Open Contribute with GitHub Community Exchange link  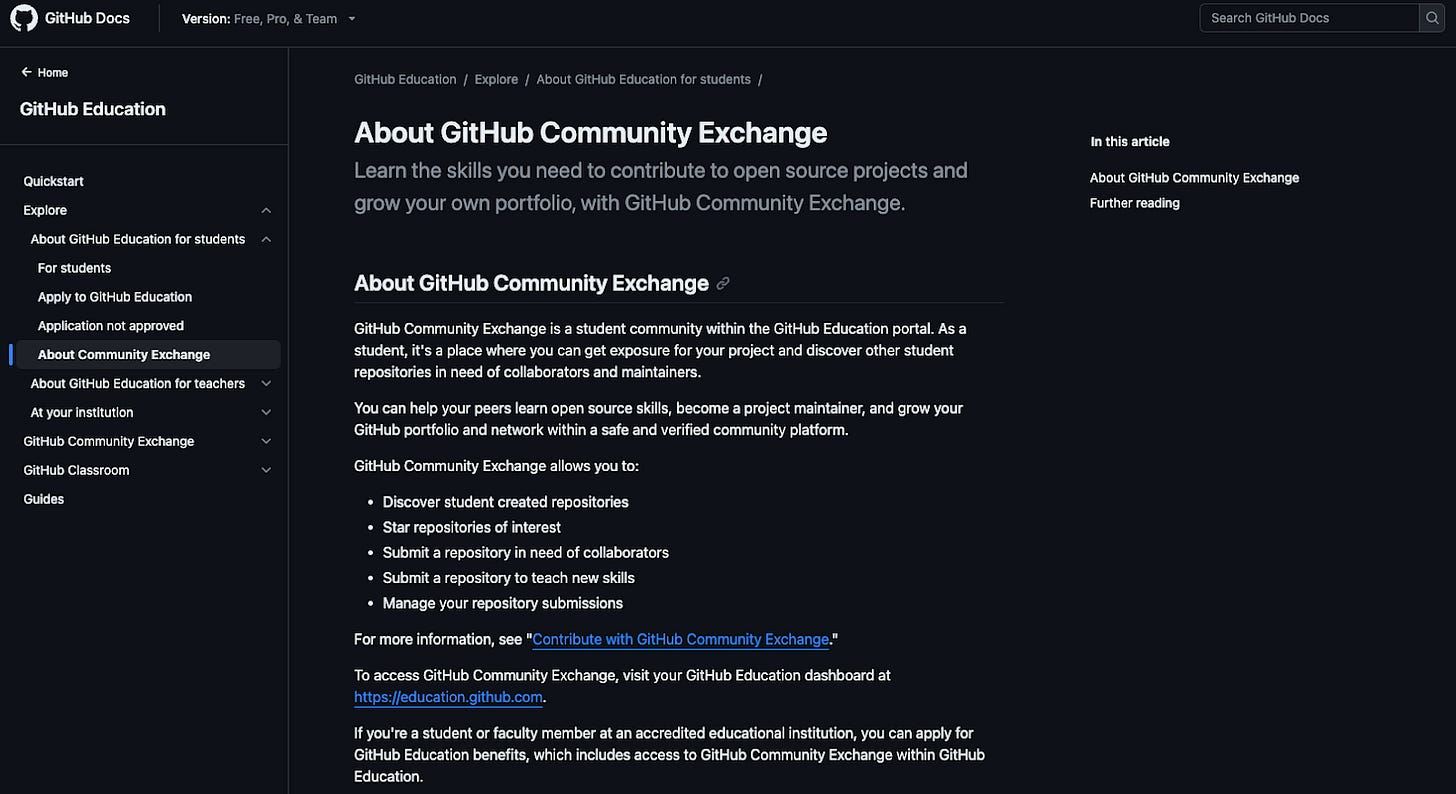pyautogui.click(x=681, y=639)
